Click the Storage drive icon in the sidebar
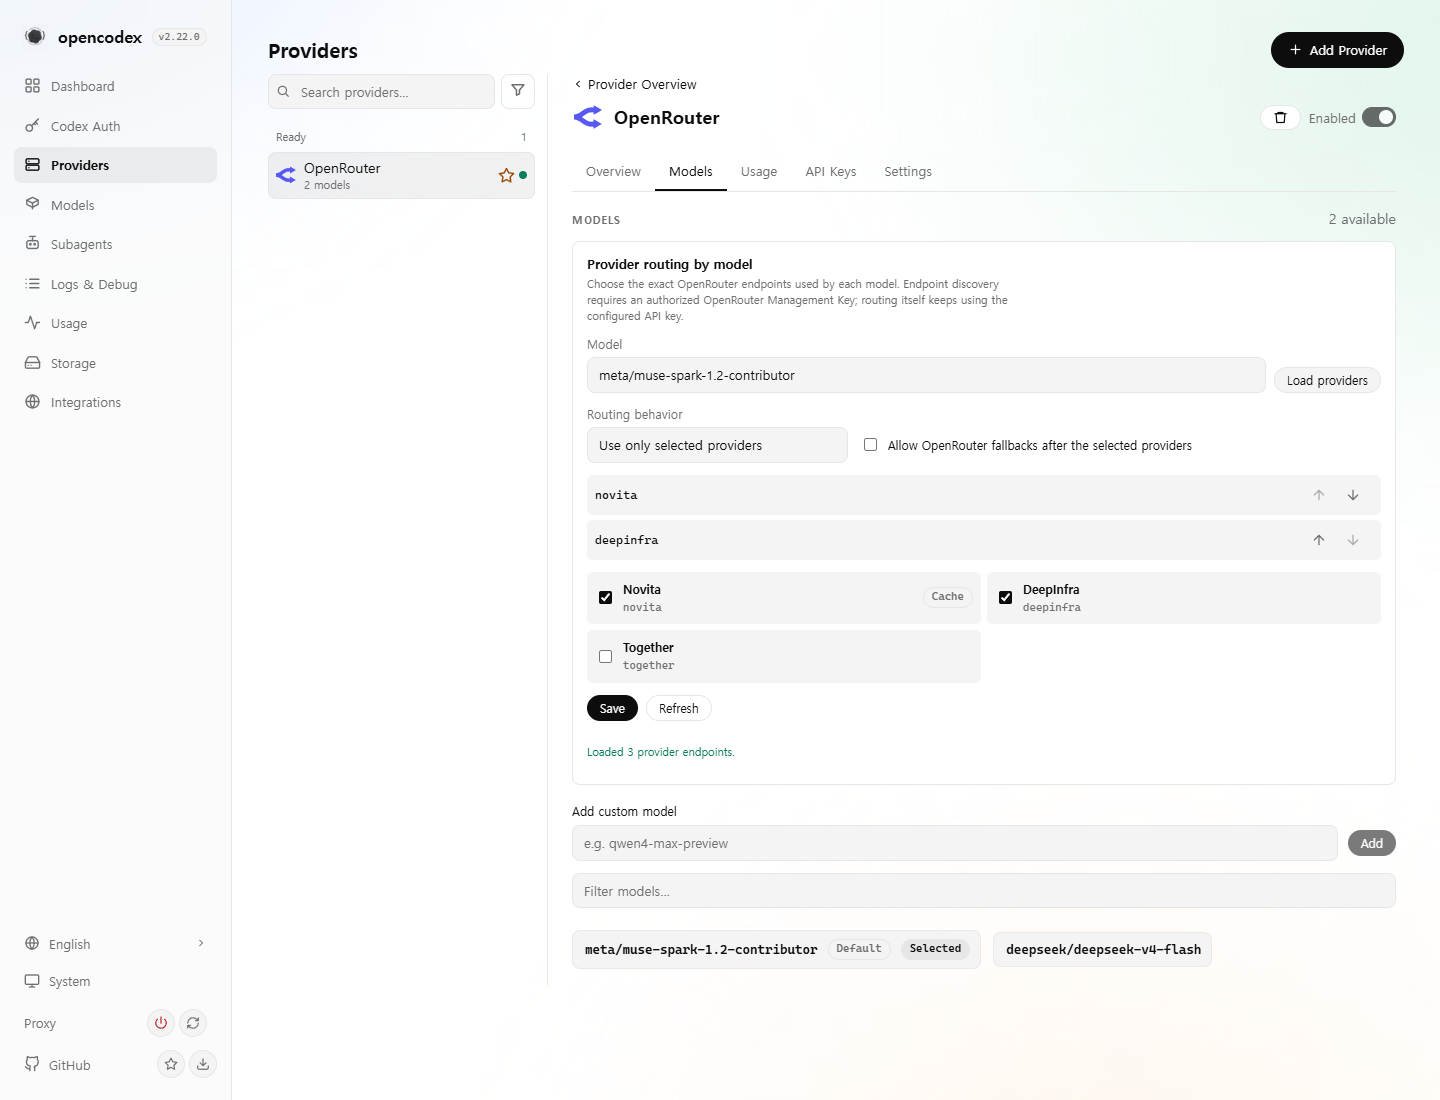 coord(32,363)
